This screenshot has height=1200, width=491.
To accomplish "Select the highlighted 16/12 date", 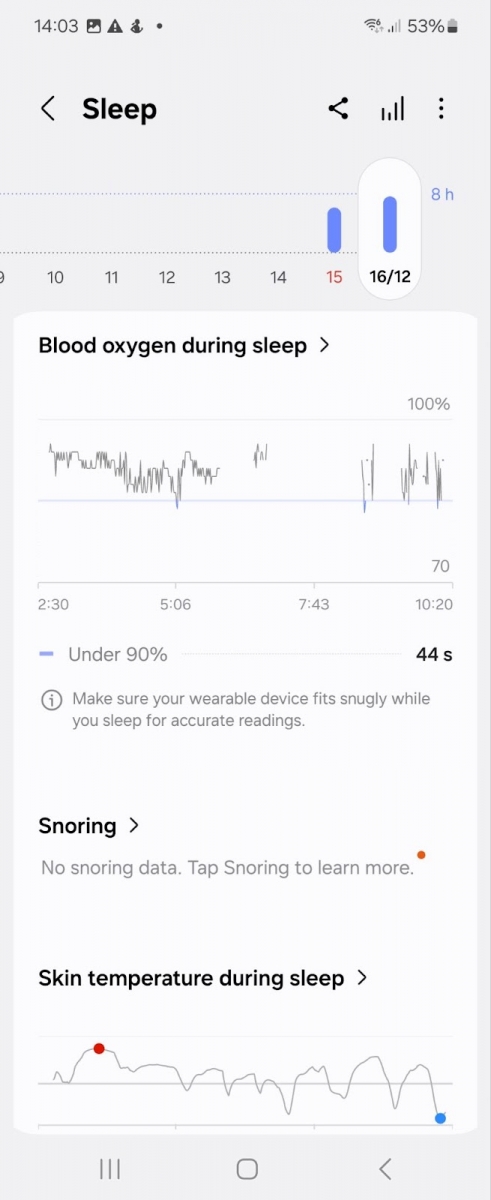I will (390, 277).
